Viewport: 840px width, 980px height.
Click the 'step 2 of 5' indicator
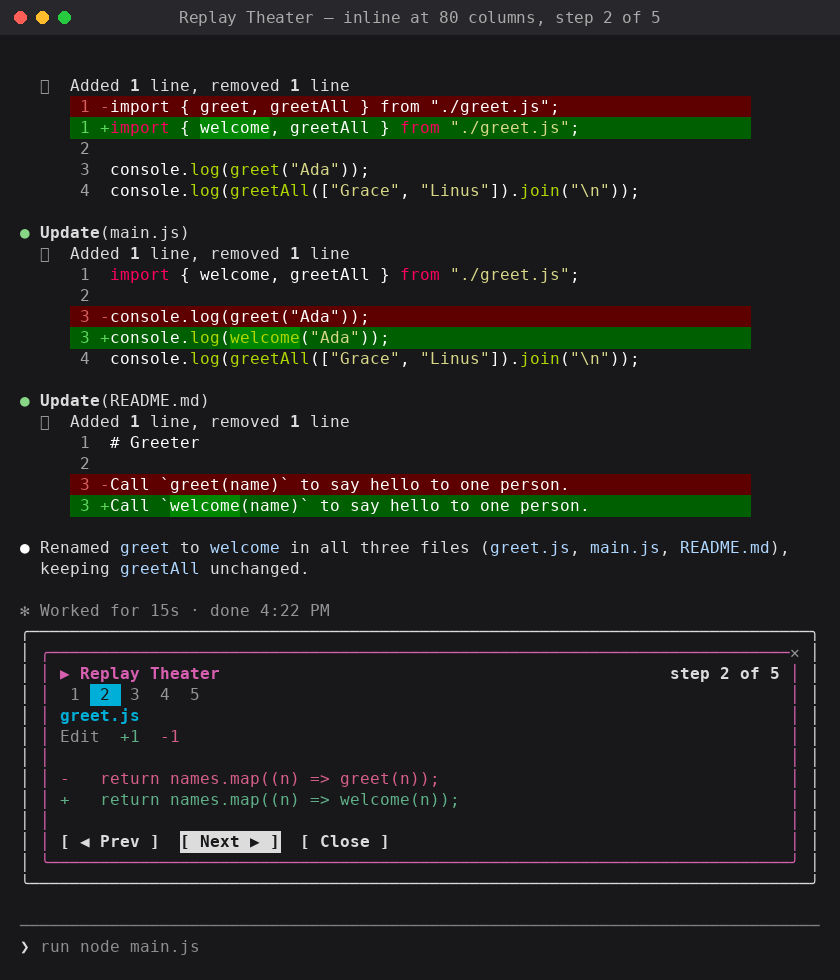tap(724, 674)
